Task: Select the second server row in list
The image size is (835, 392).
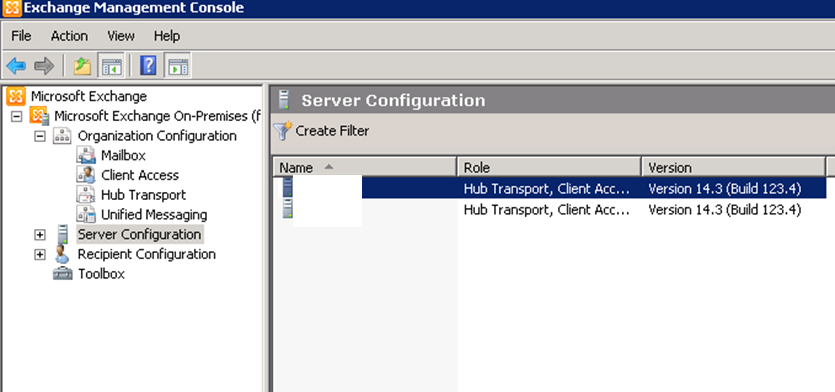Action: pyautogui.click(x=550, y=210)
